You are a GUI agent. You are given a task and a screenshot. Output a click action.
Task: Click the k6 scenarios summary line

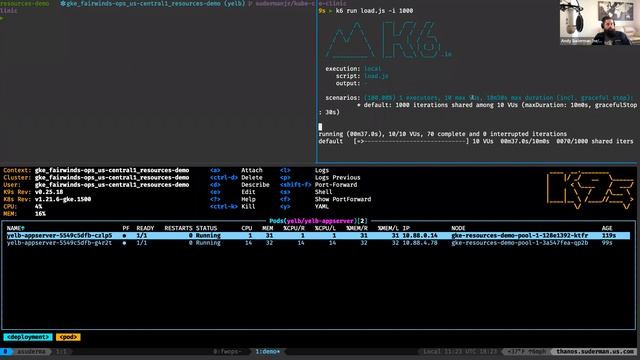(479, 98)
